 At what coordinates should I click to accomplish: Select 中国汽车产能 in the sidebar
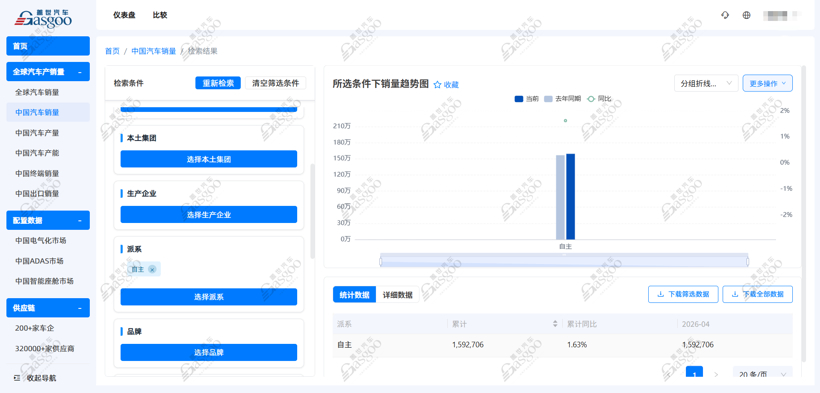(x=48, y=153)
